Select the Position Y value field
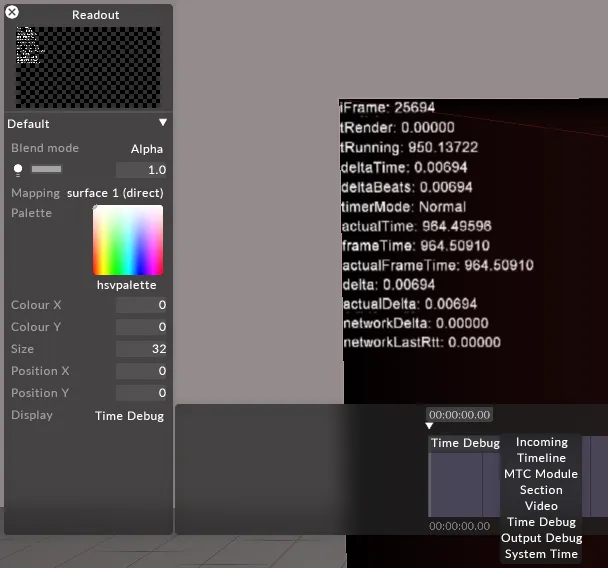This screenshot has height=568, width=608. coord(141,393)
